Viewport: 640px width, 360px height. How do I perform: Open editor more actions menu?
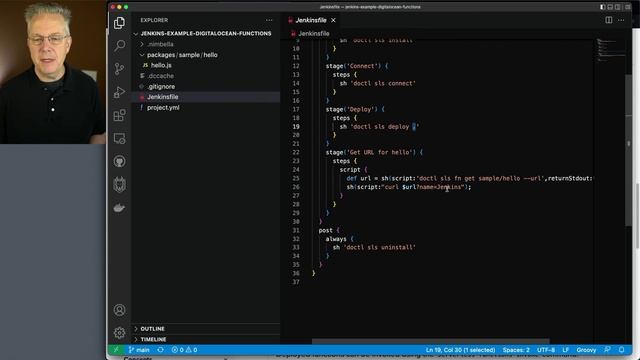pos(621,20)
